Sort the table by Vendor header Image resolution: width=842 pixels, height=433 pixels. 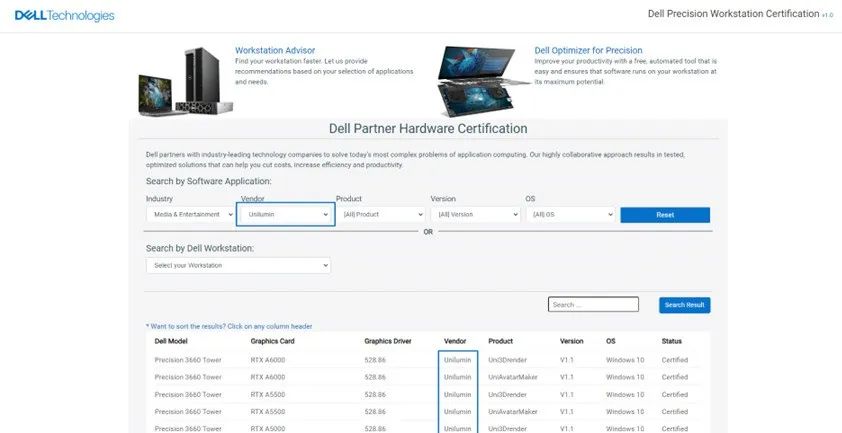tap(455, 341)
